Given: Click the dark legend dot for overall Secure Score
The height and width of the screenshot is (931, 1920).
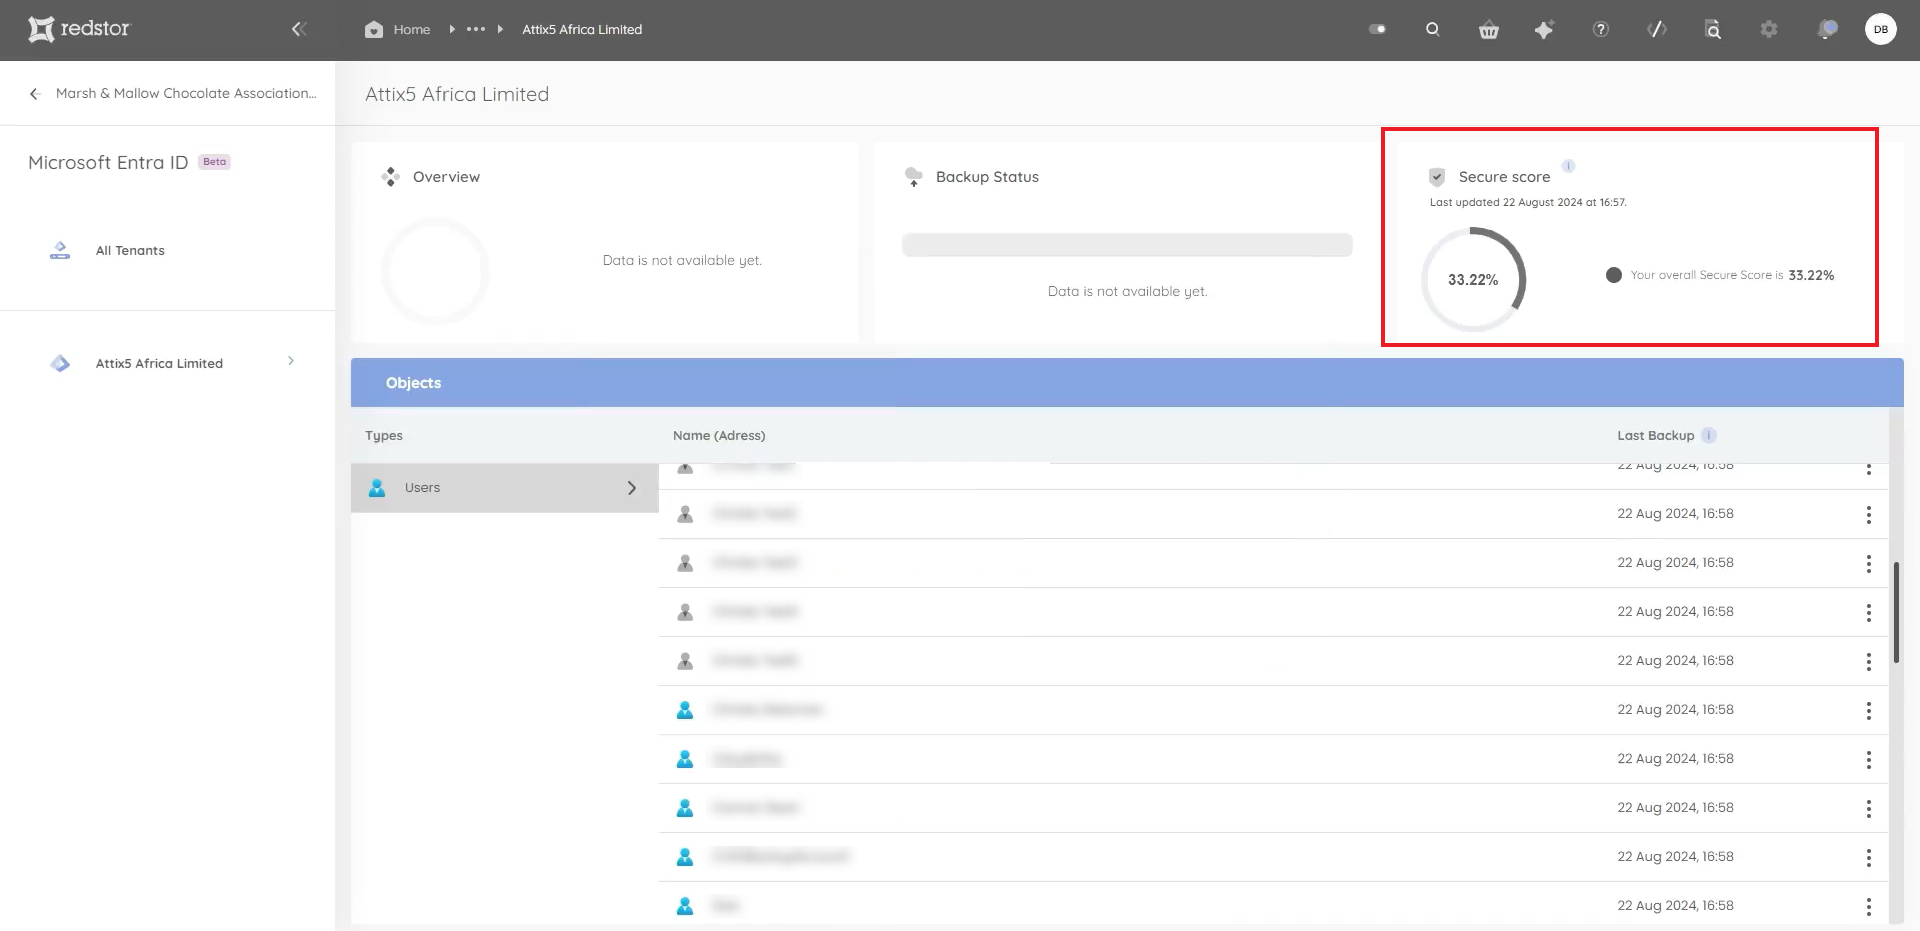Looking at the screenshot, I should point(1613,275).
